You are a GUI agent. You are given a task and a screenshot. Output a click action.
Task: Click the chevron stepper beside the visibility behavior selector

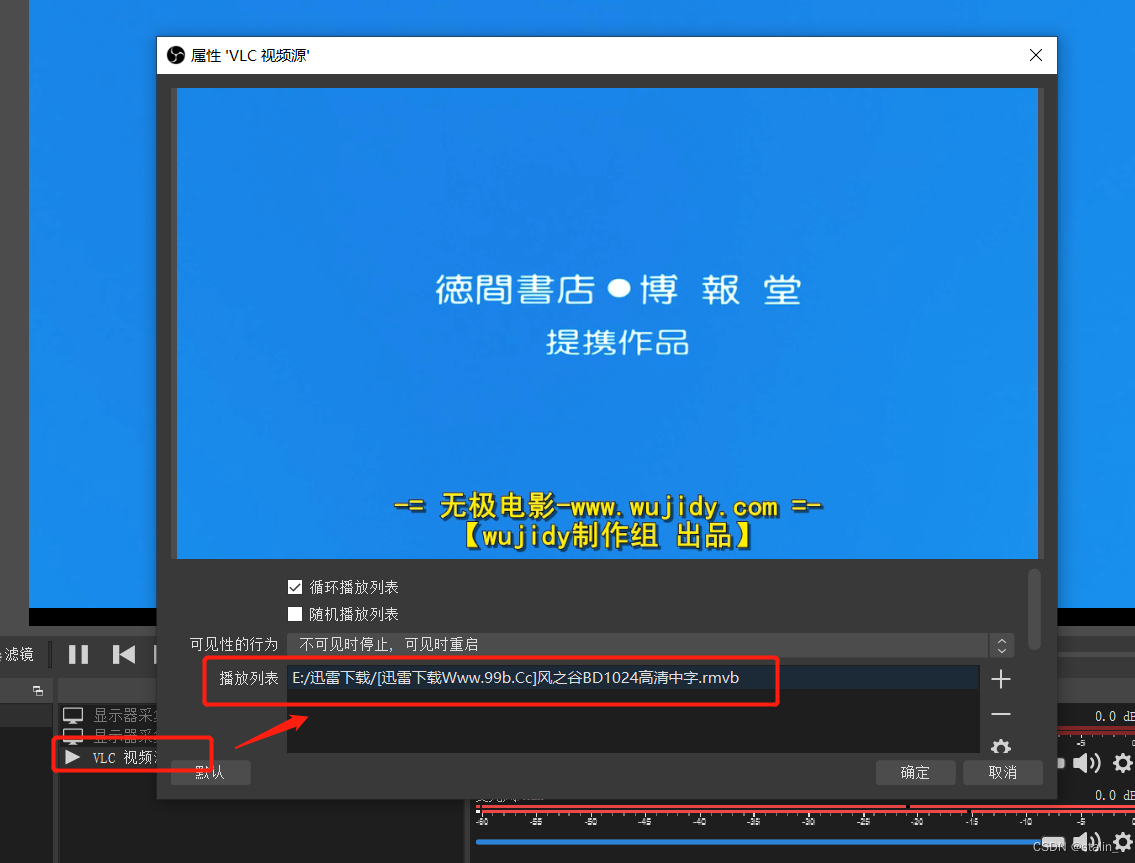click(x=1001, y=645)
